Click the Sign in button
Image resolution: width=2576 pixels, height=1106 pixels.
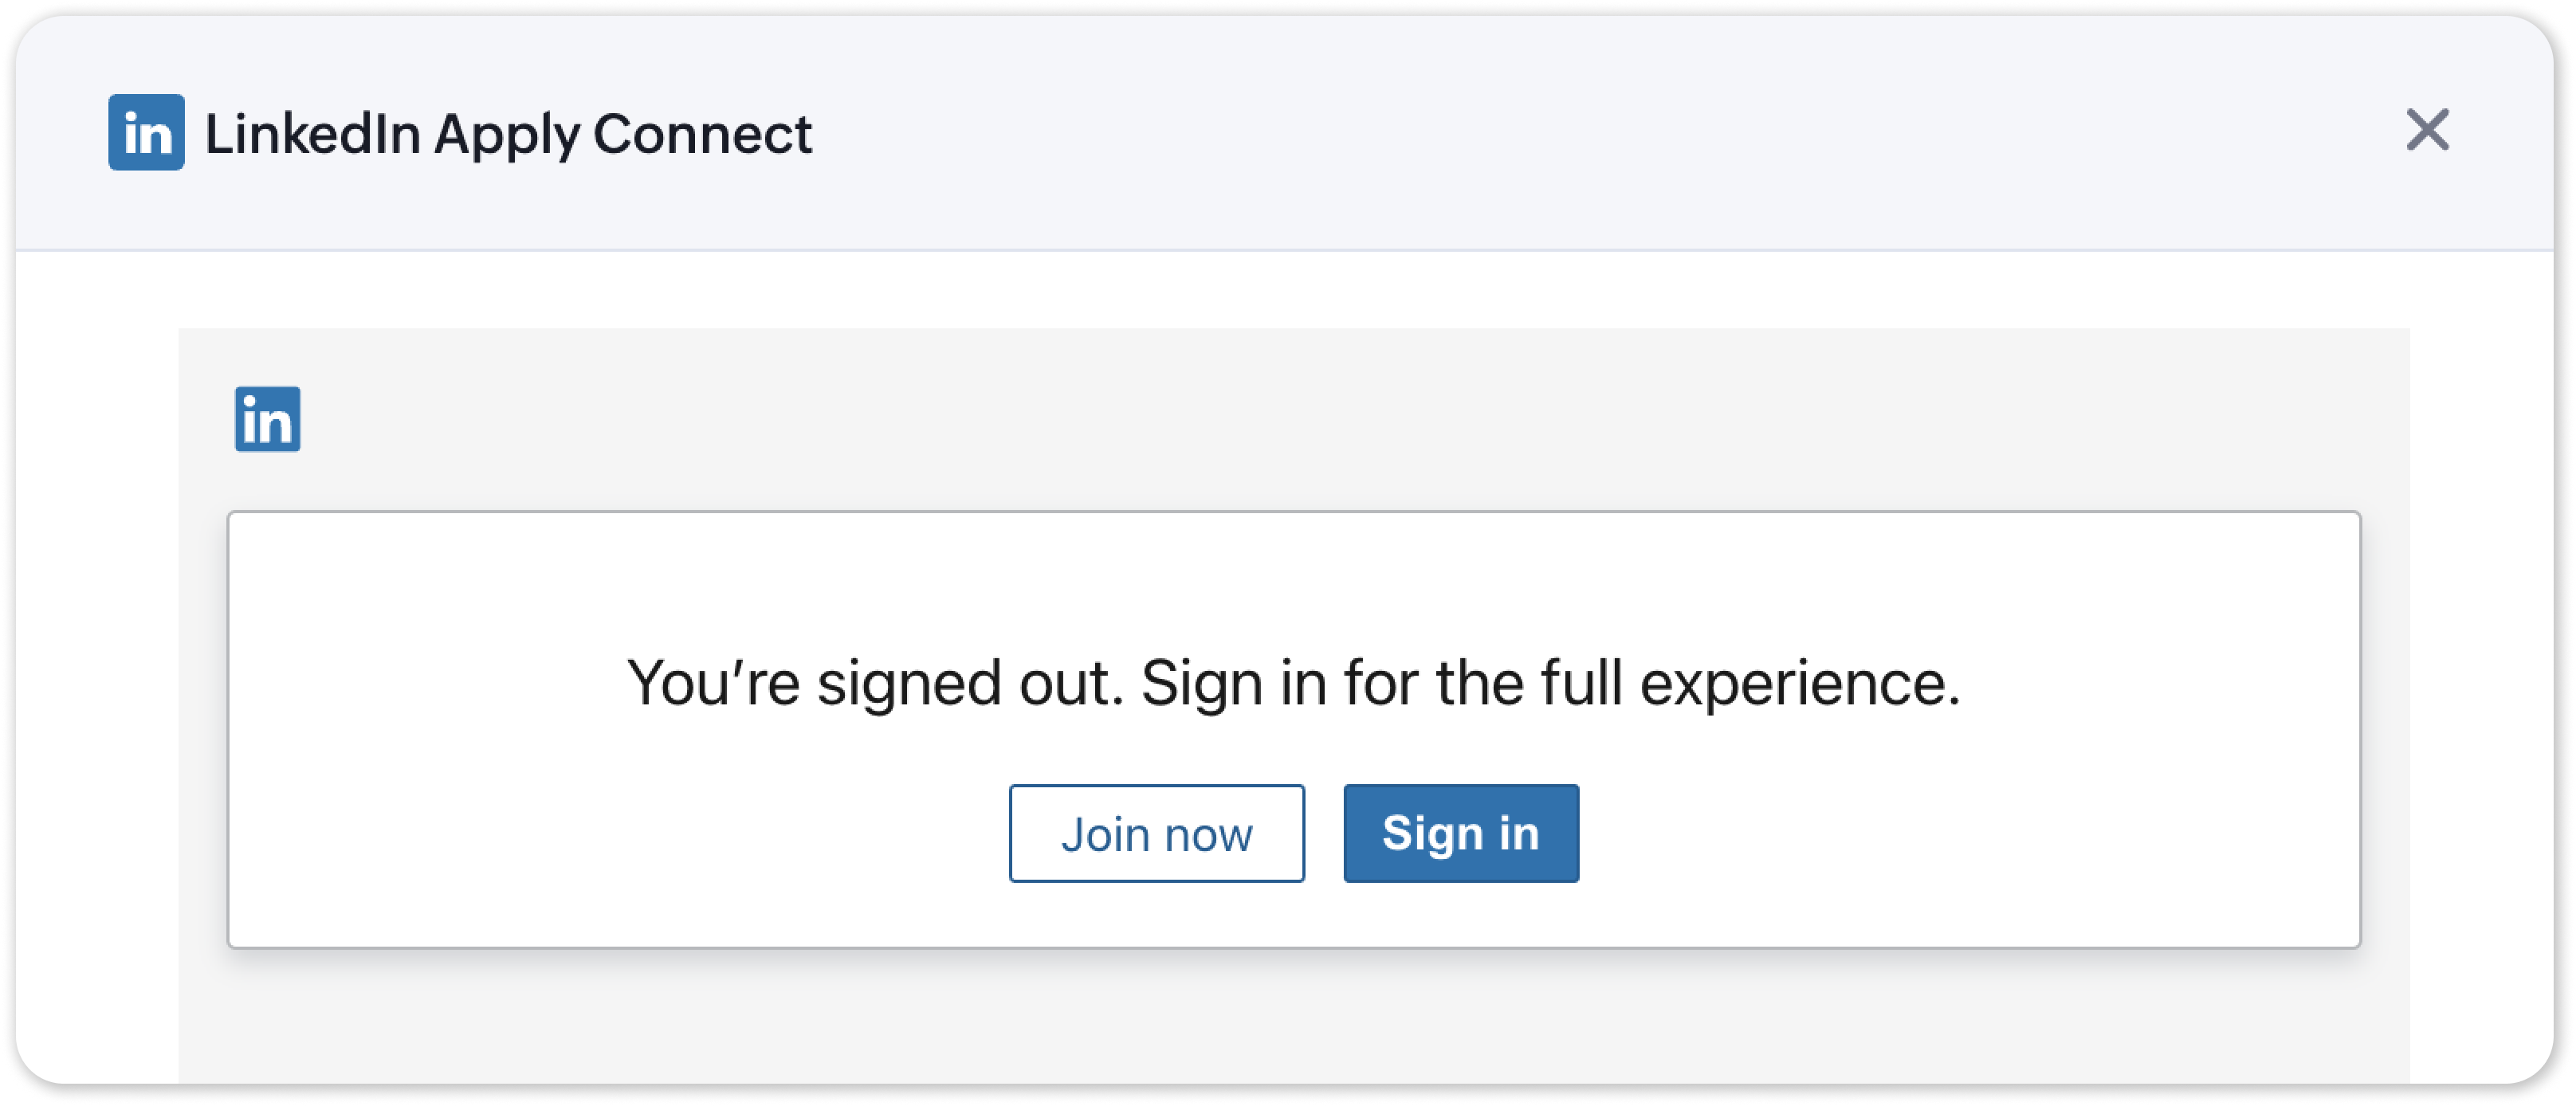tap(1461, 833)
